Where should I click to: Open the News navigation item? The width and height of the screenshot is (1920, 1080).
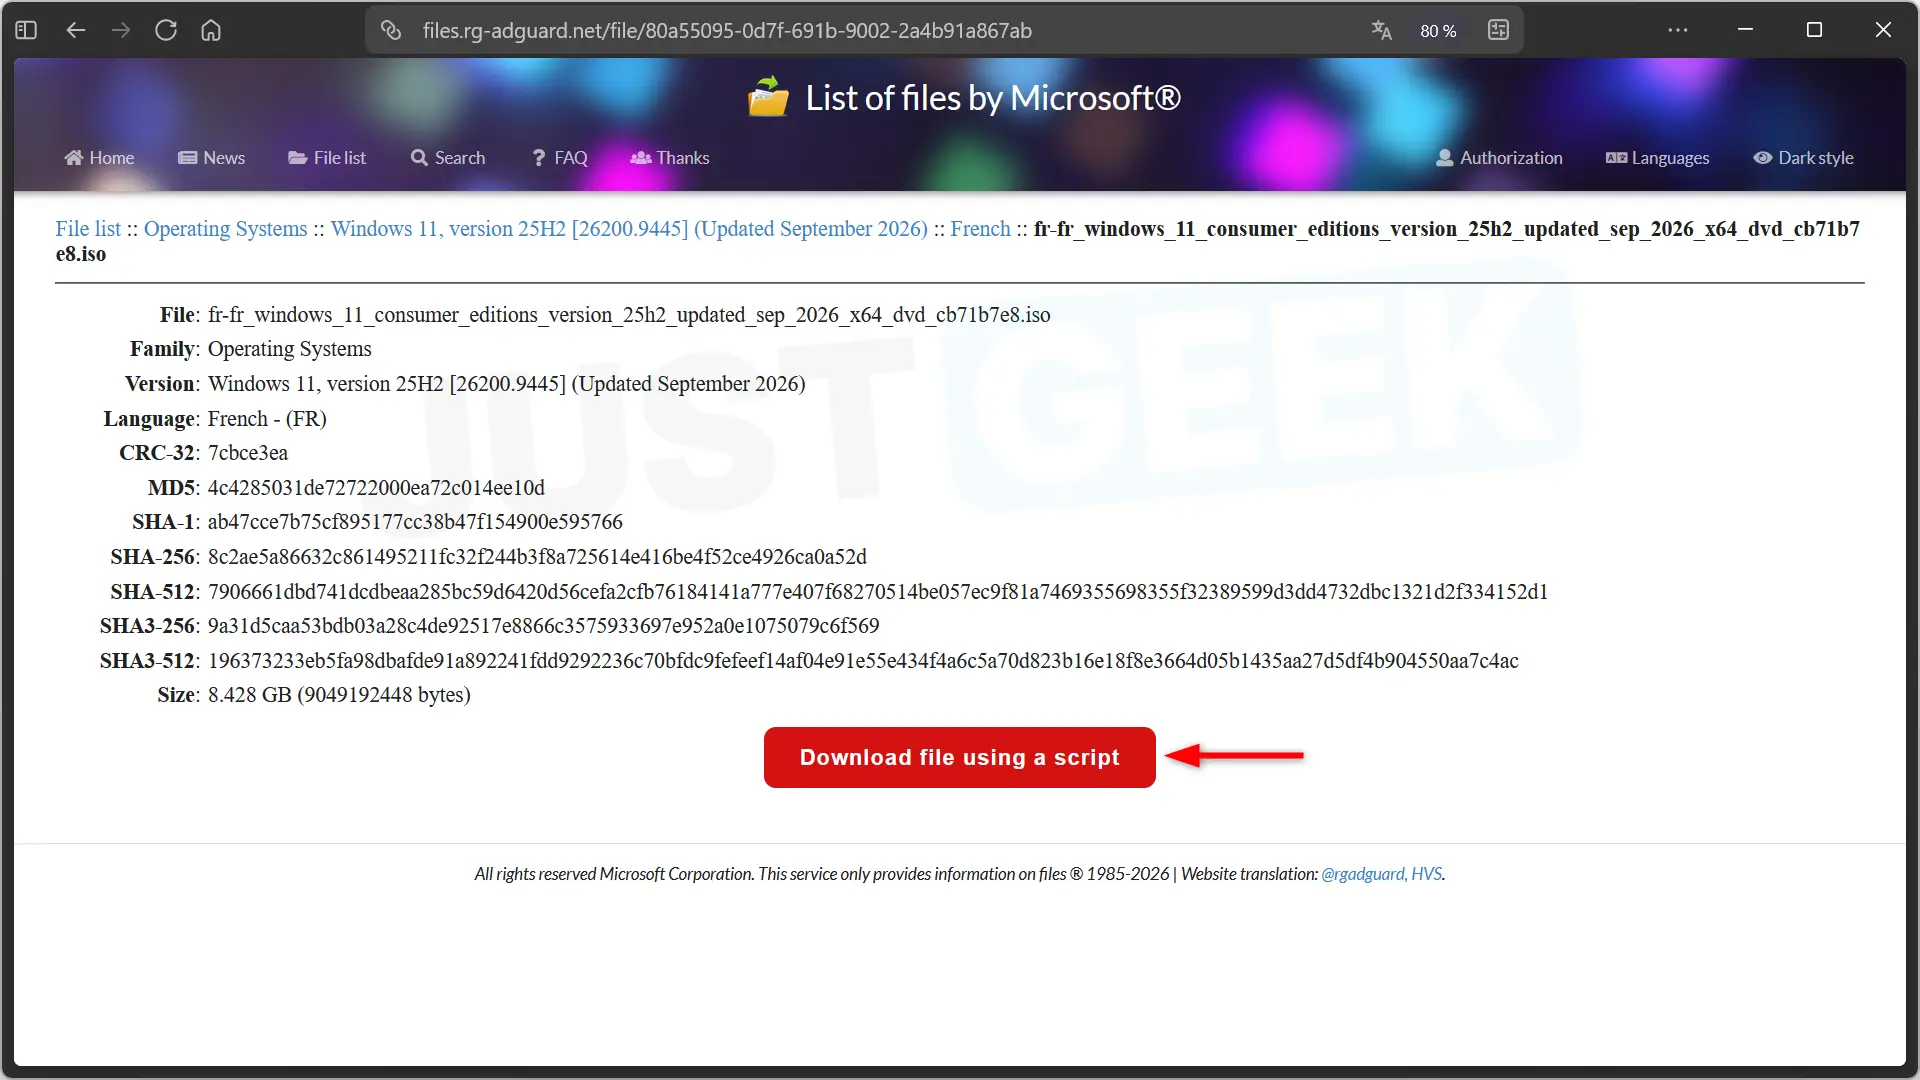click(211, 158)
